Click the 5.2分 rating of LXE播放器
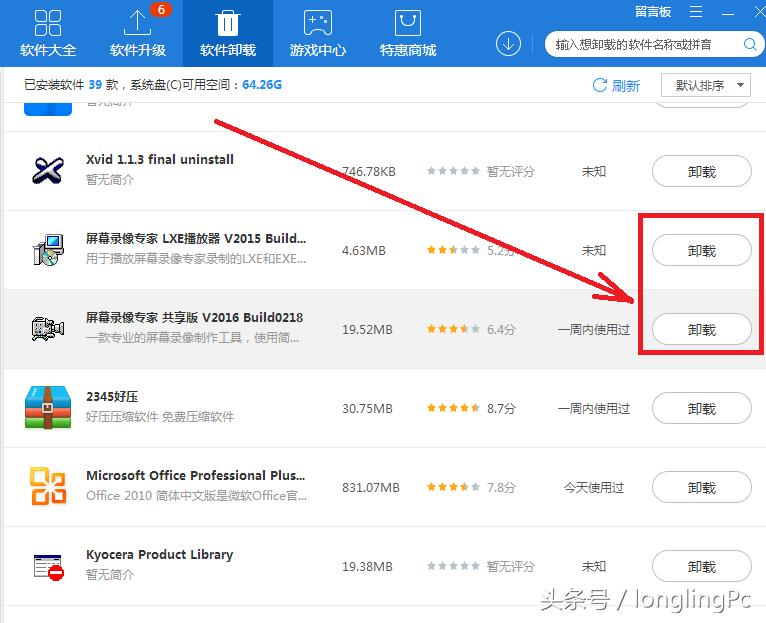766x623 pixels. click(470, 251)
